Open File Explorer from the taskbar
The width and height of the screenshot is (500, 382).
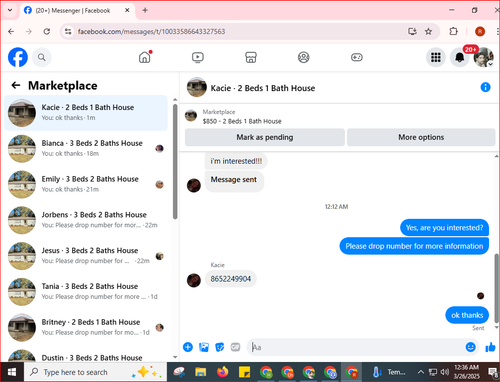pos(201,372)
